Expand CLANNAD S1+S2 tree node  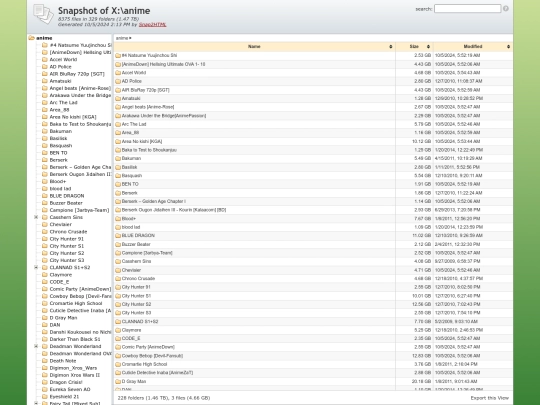click(36, 268)
